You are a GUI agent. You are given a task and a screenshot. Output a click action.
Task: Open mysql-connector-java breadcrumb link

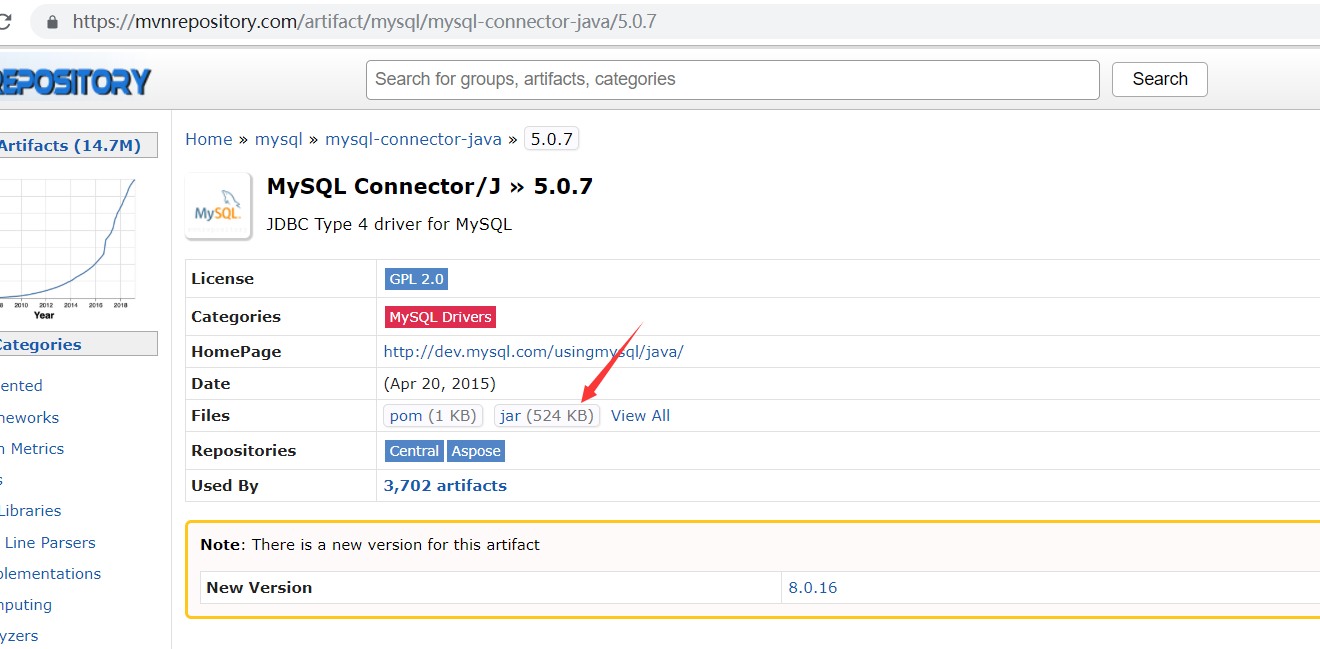point(413,139)
